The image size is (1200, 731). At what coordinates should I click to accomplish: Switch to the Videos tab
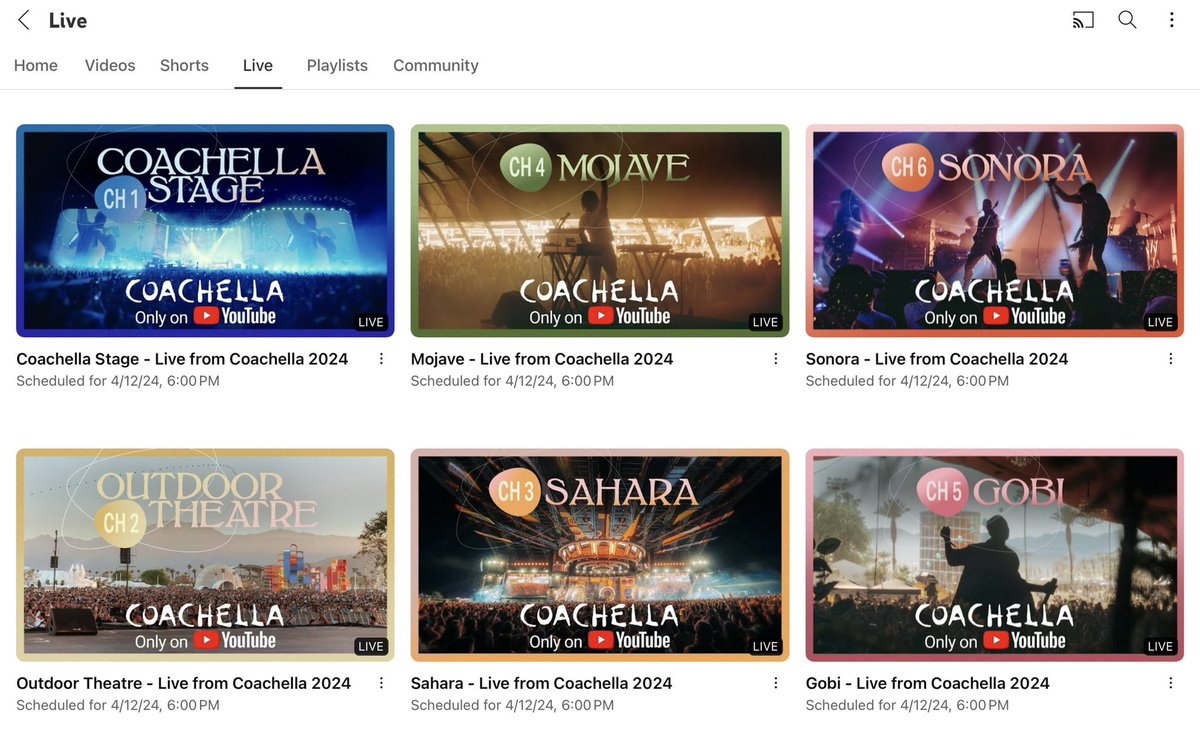pyautogui.click(x=109, y=65)
